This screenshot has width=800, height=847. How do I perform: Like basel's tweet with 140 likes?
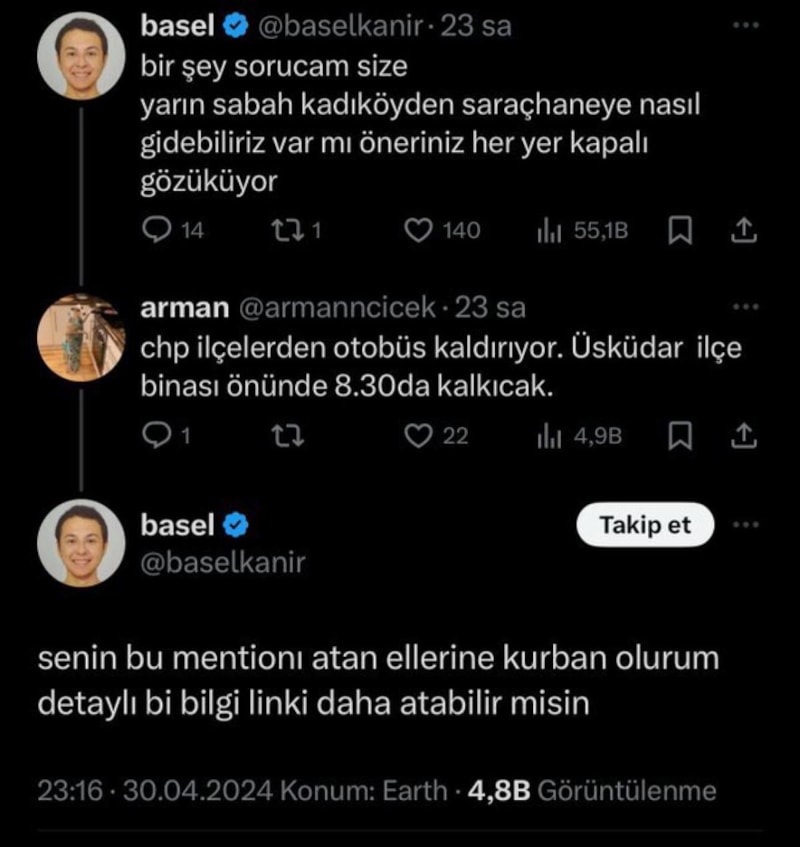418,231
